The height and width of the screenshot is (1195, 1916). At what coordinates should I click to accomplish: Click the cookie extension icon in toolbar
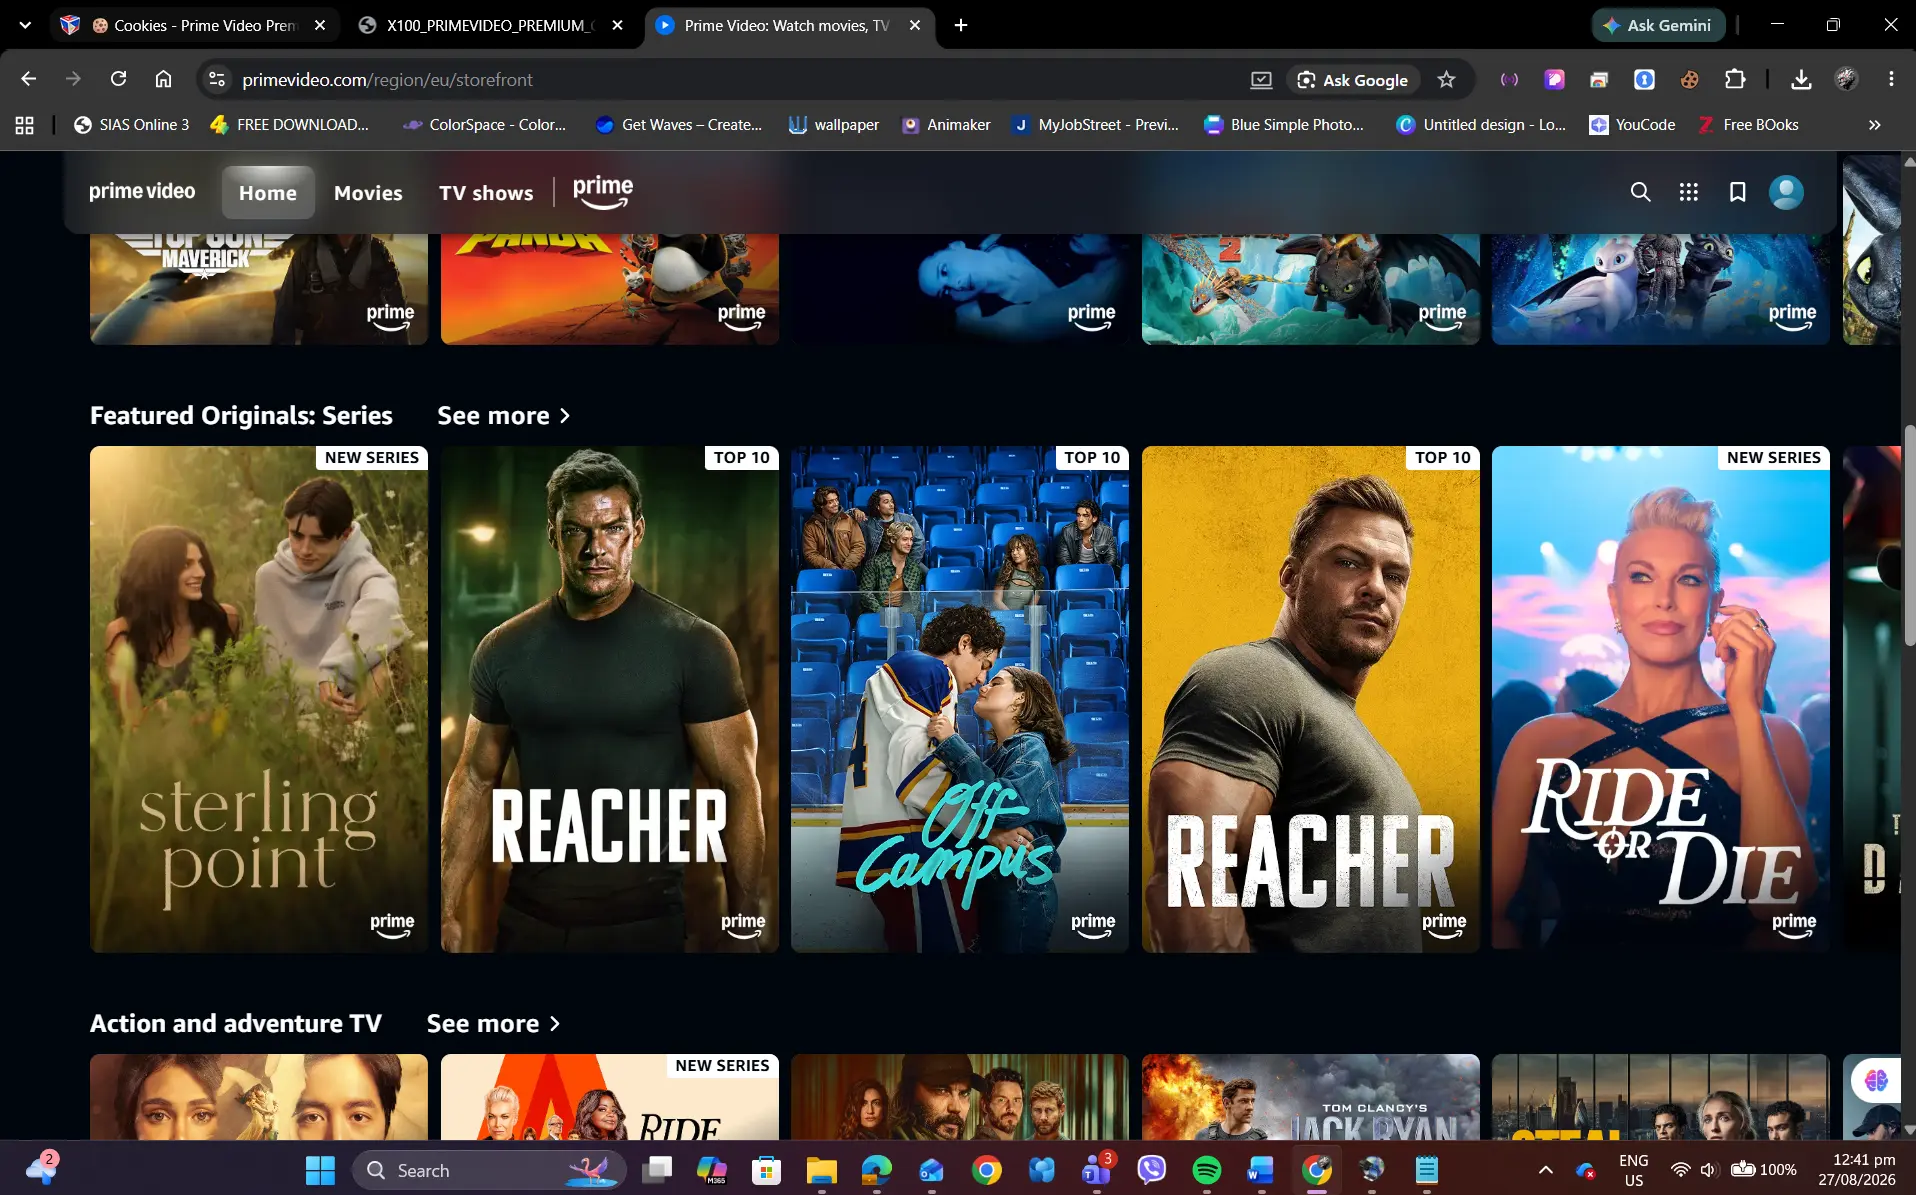point(1689,79)
